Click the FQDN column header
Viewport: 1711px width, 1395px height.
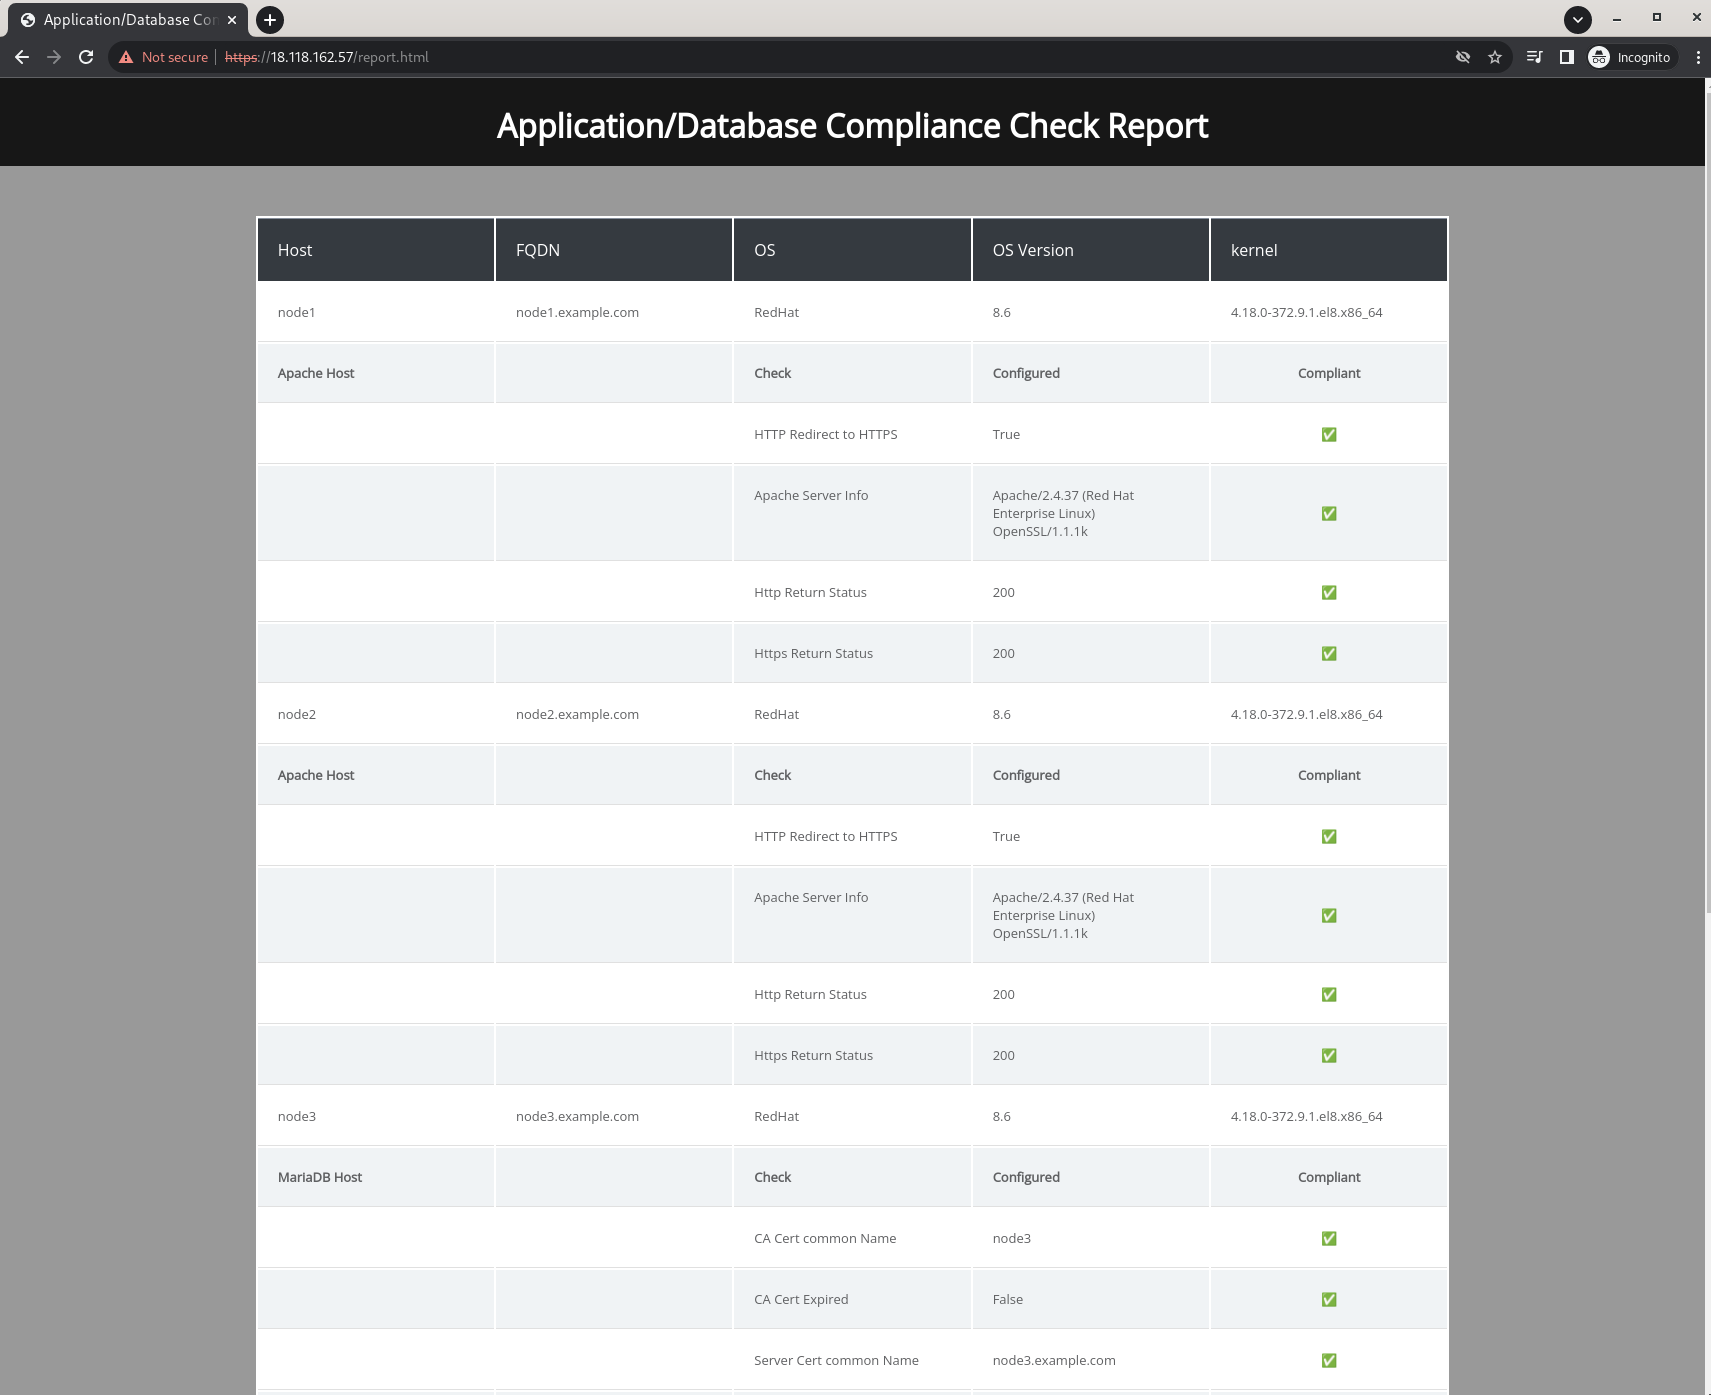614,250
